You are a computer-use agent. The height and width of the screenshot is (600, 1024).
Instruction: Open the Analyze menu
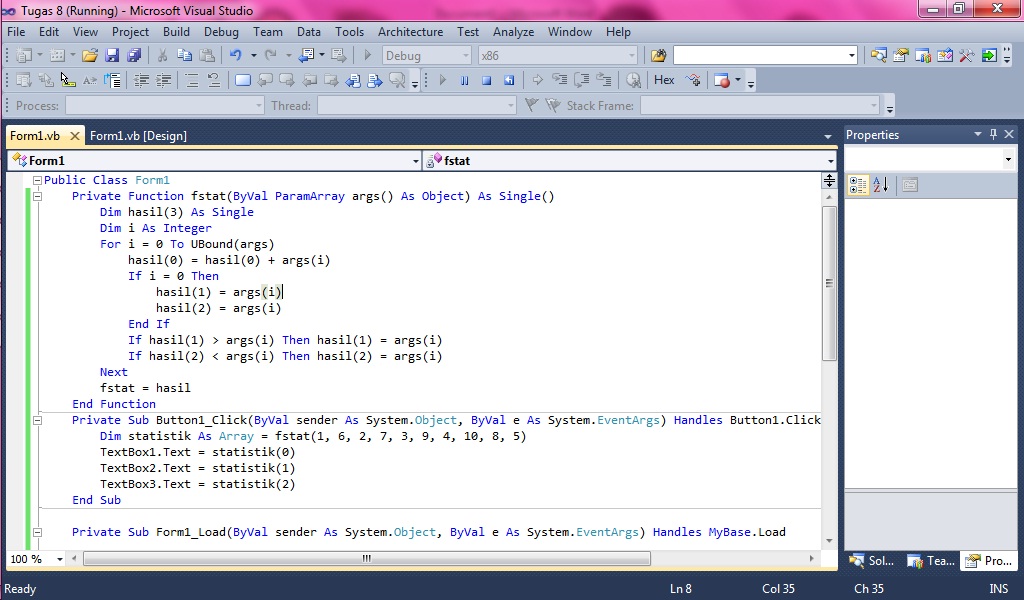(x=513, y=31)
